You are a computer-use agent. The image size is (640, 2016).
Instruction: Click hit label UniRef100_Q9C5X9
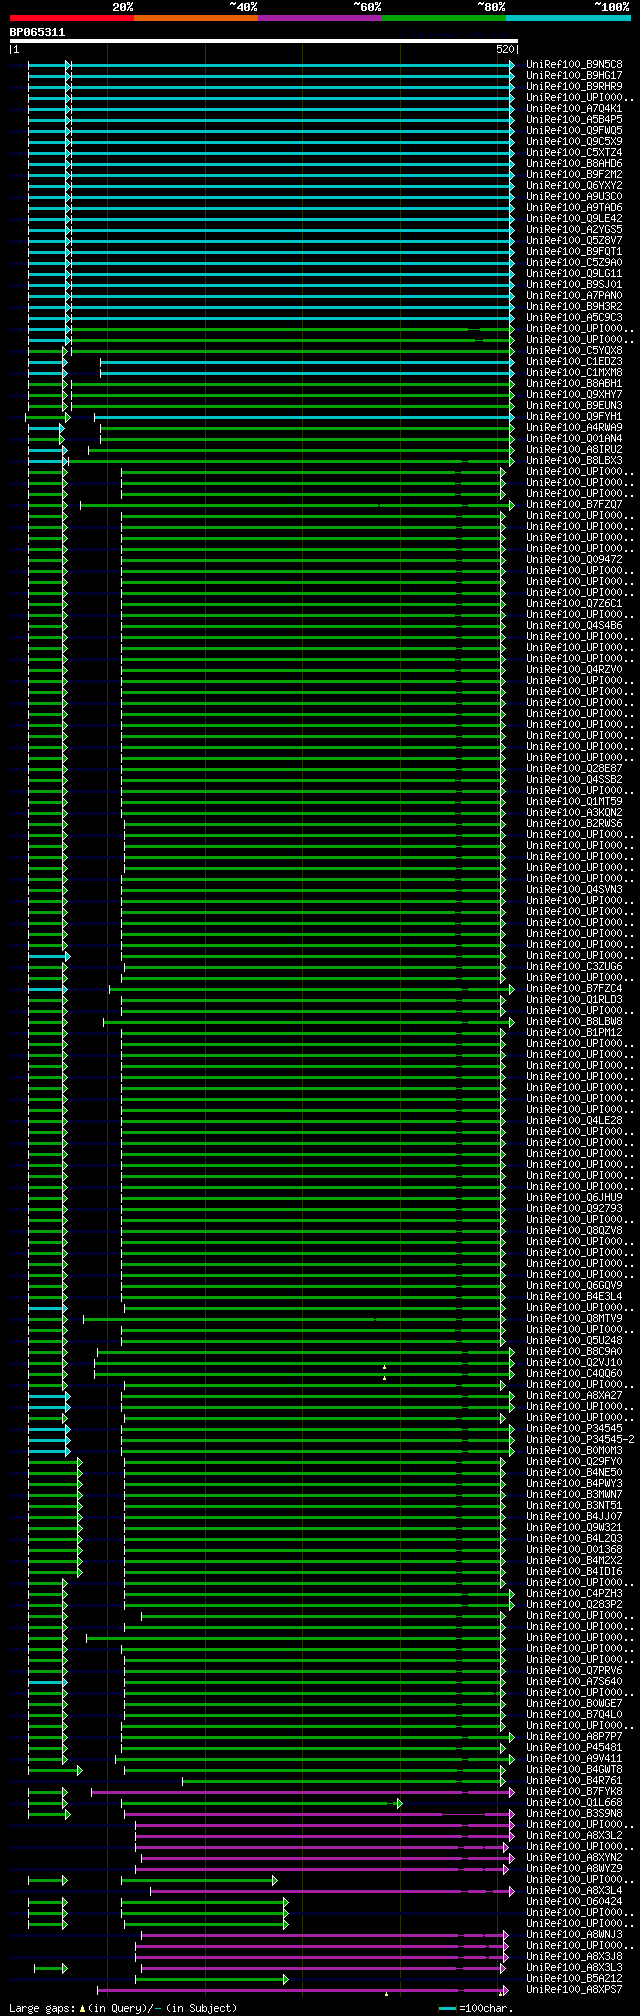tap(574, 142)
